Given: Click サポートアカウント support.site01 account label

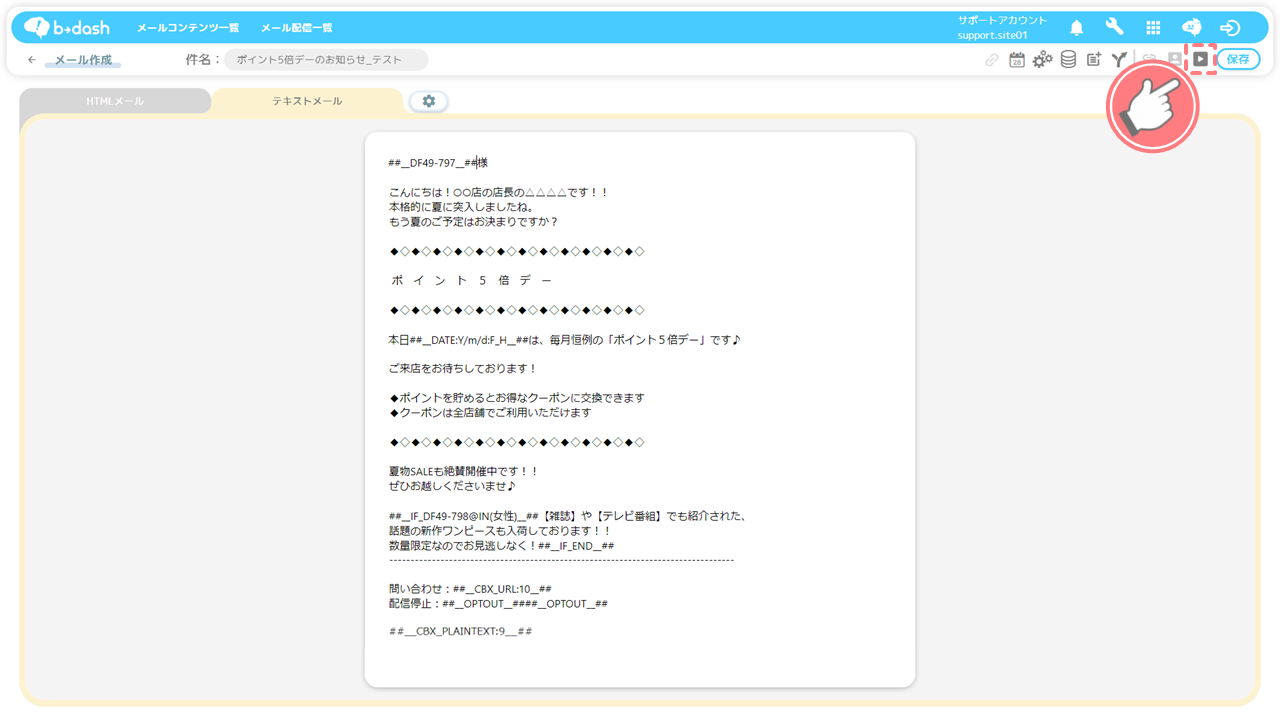Looking at the screenshot, I should [x=1002, y=28].
